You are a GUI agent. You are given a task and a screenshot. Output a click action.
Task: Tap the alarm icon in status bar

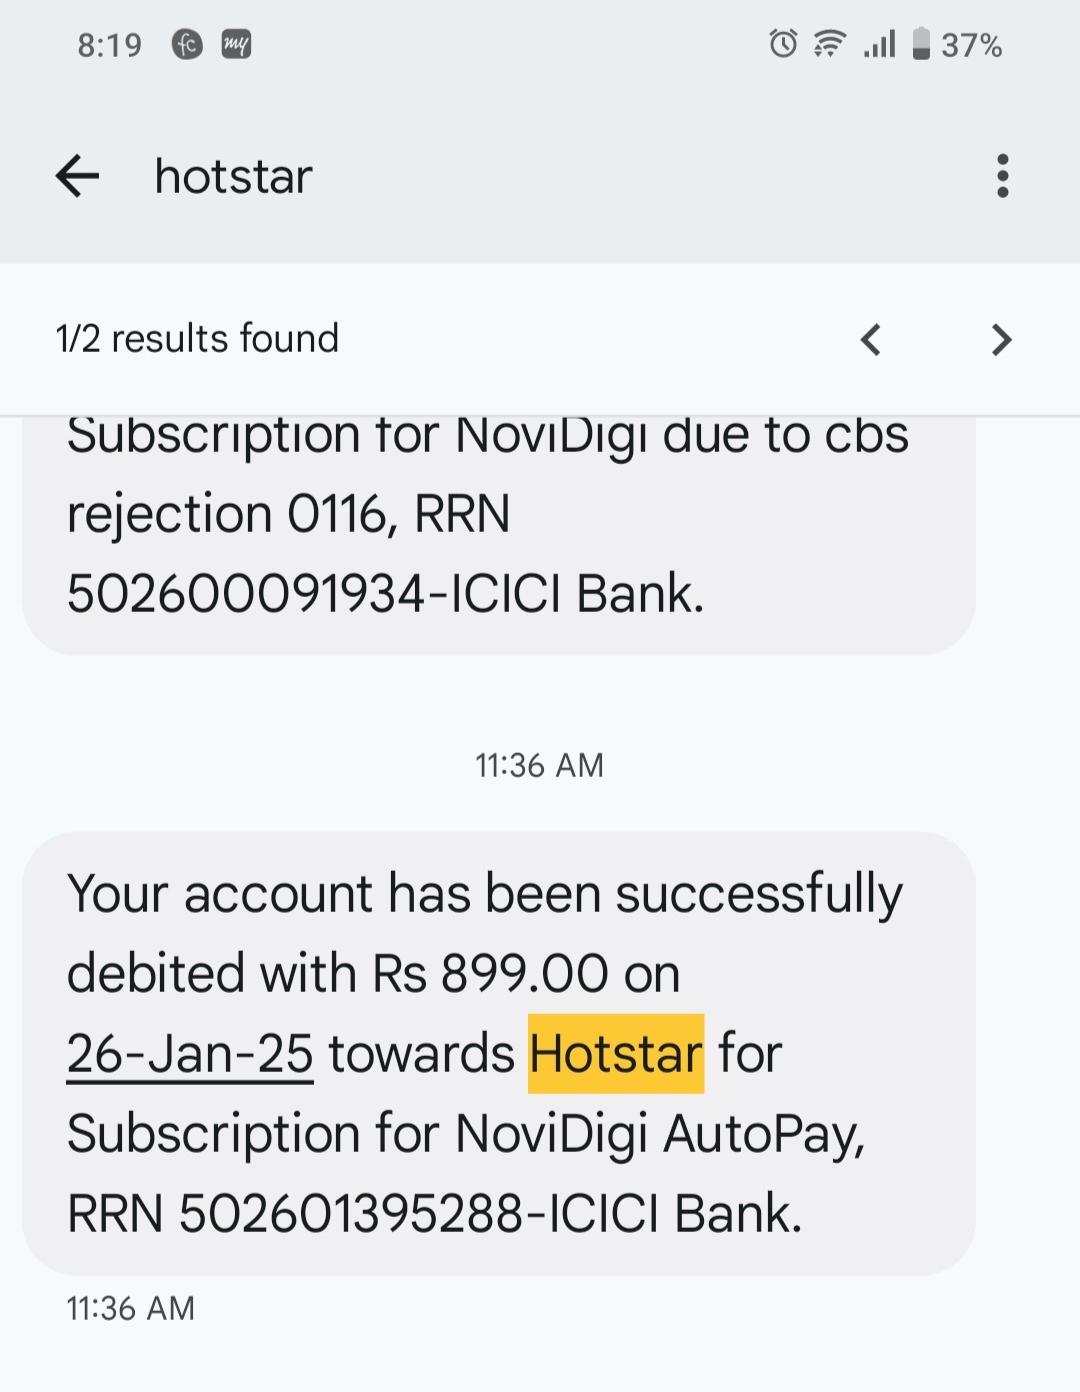[x=783, y=44]
